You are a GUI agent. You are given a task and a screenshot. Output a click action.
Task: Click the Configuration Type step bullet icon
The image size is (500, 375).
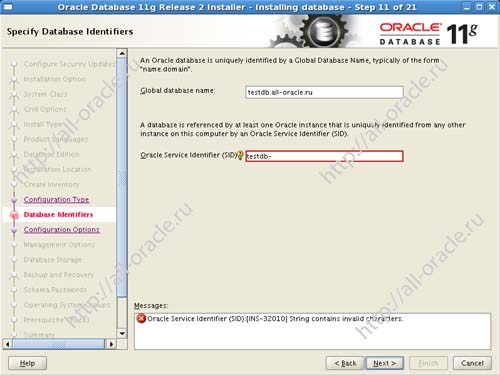click(14, 199)
